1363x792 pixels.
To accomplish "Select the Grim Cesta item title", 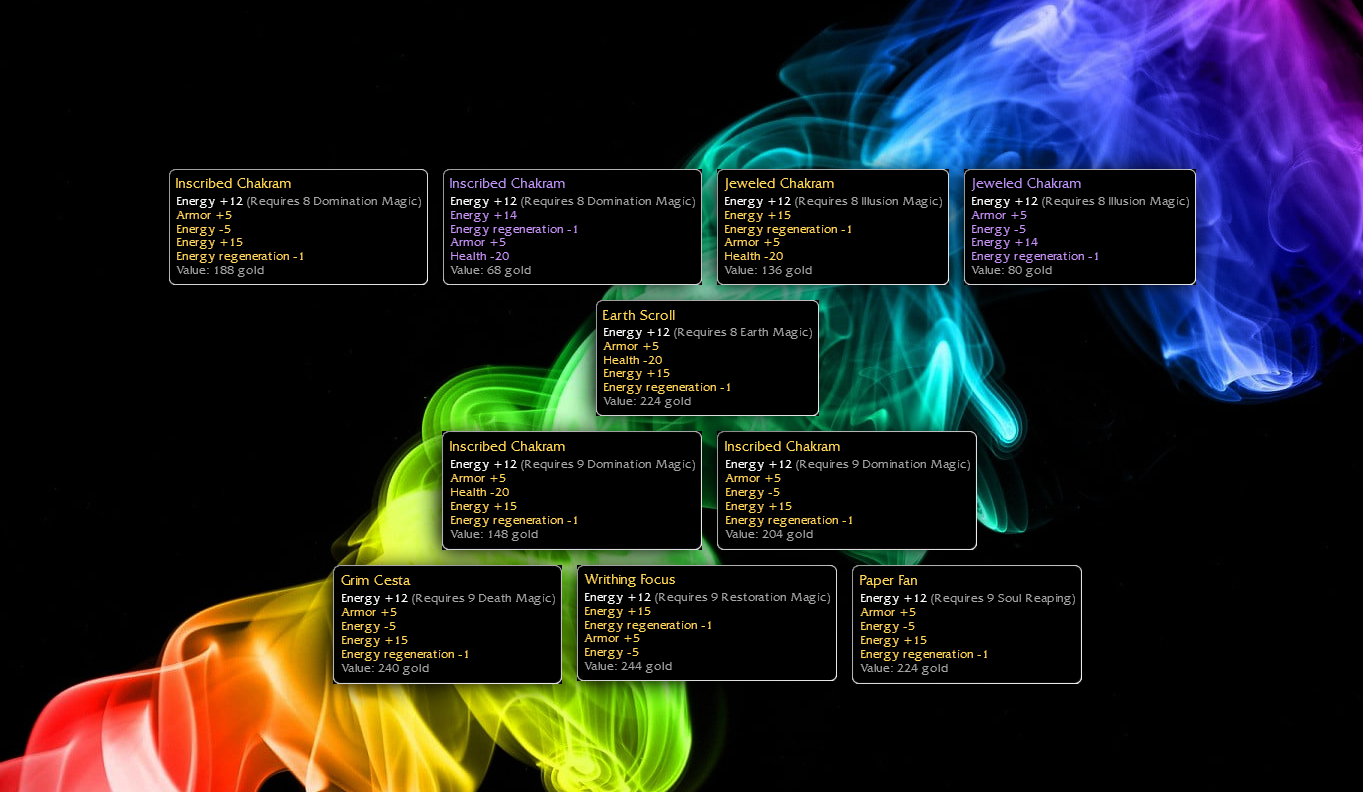I will (x=375, y=580).
